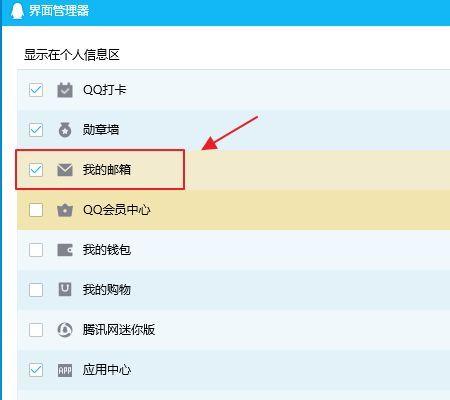Select the QQ打卡 label text
This screenshot has width=450, height=400.
pyautogui.click(x=104, y=90)
